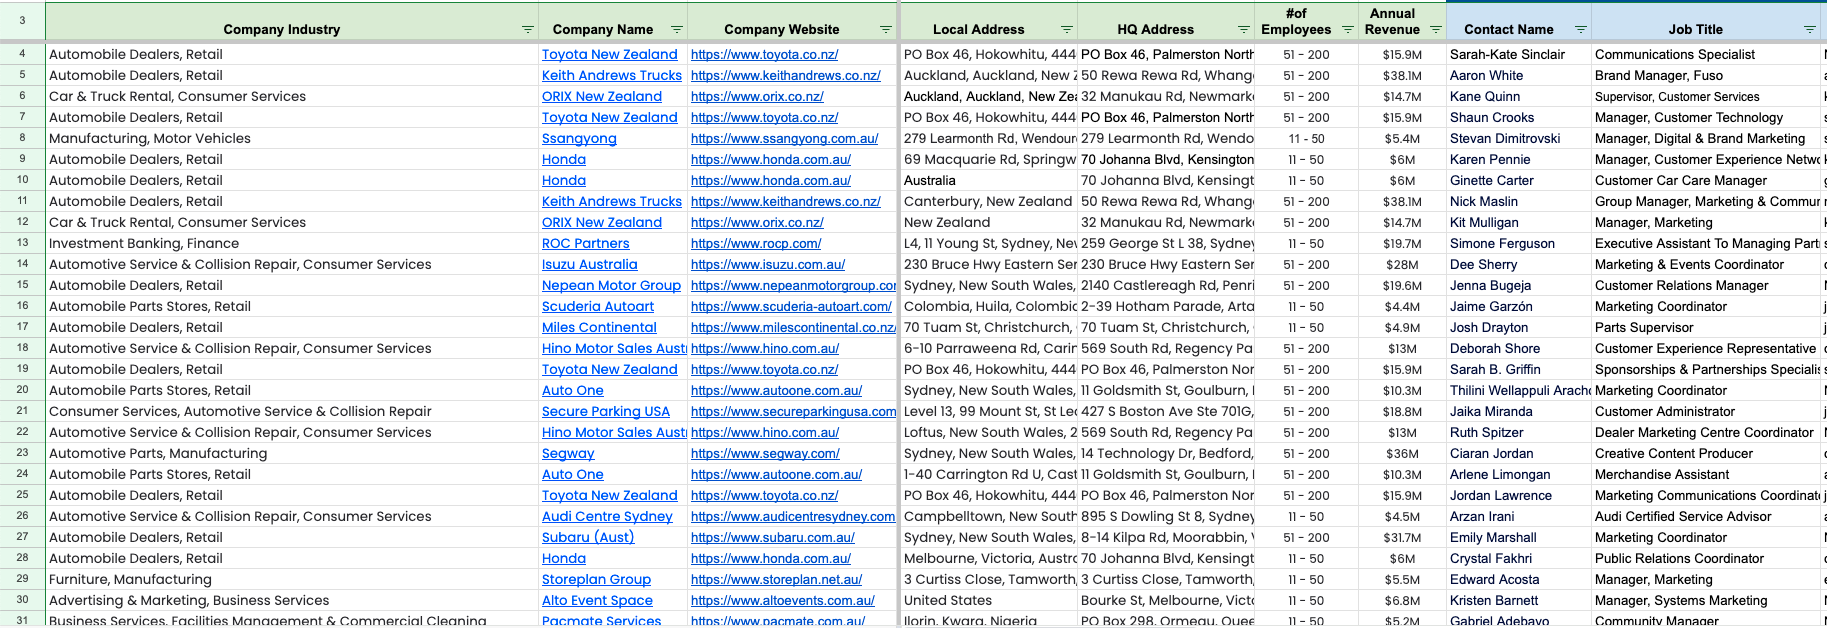
Task: Open the HQ Address column filter
Action: 1244,30
